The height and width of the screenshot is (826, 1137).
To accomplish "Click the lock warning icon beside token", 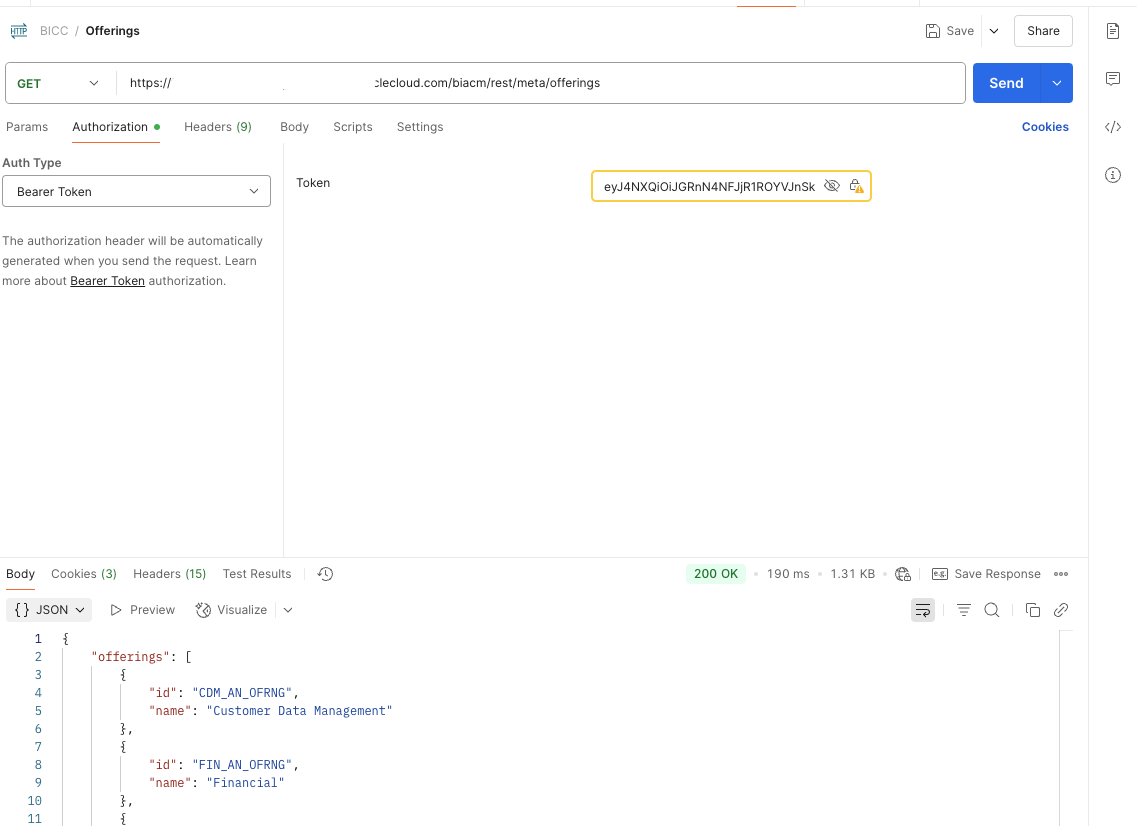I will [856, 186].
